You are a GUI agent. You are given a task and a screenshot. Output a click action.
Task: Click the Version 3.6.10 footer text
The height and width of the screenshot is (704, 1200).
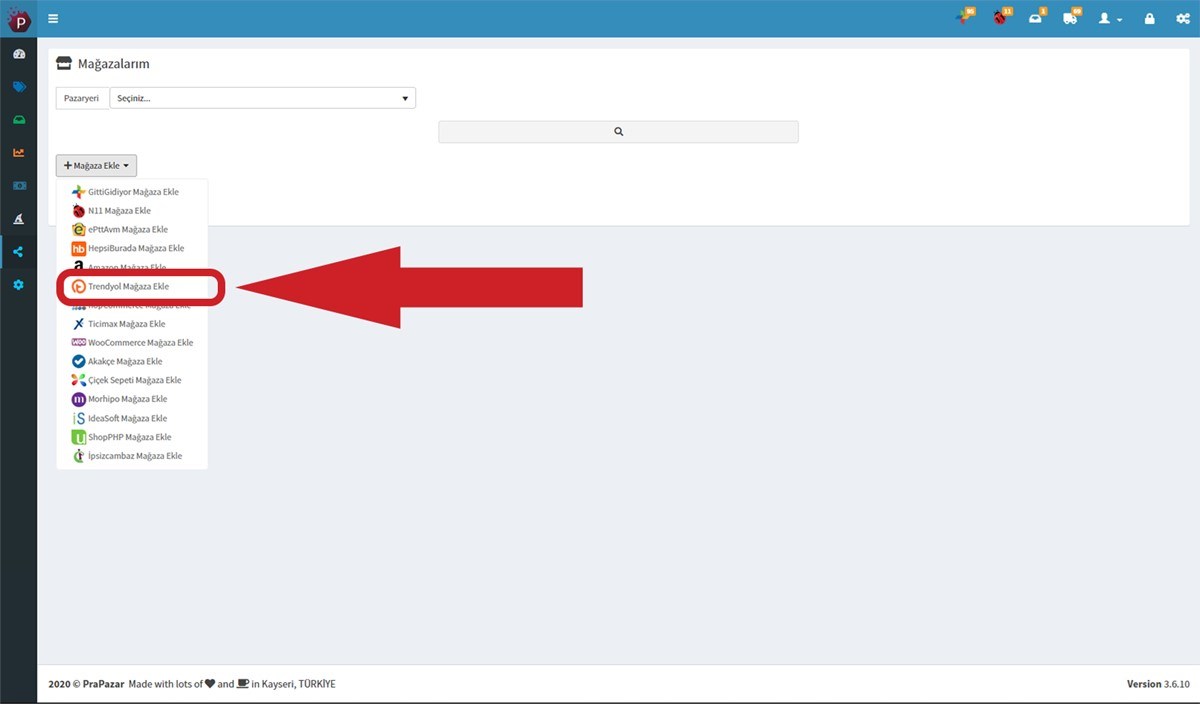1158,684
